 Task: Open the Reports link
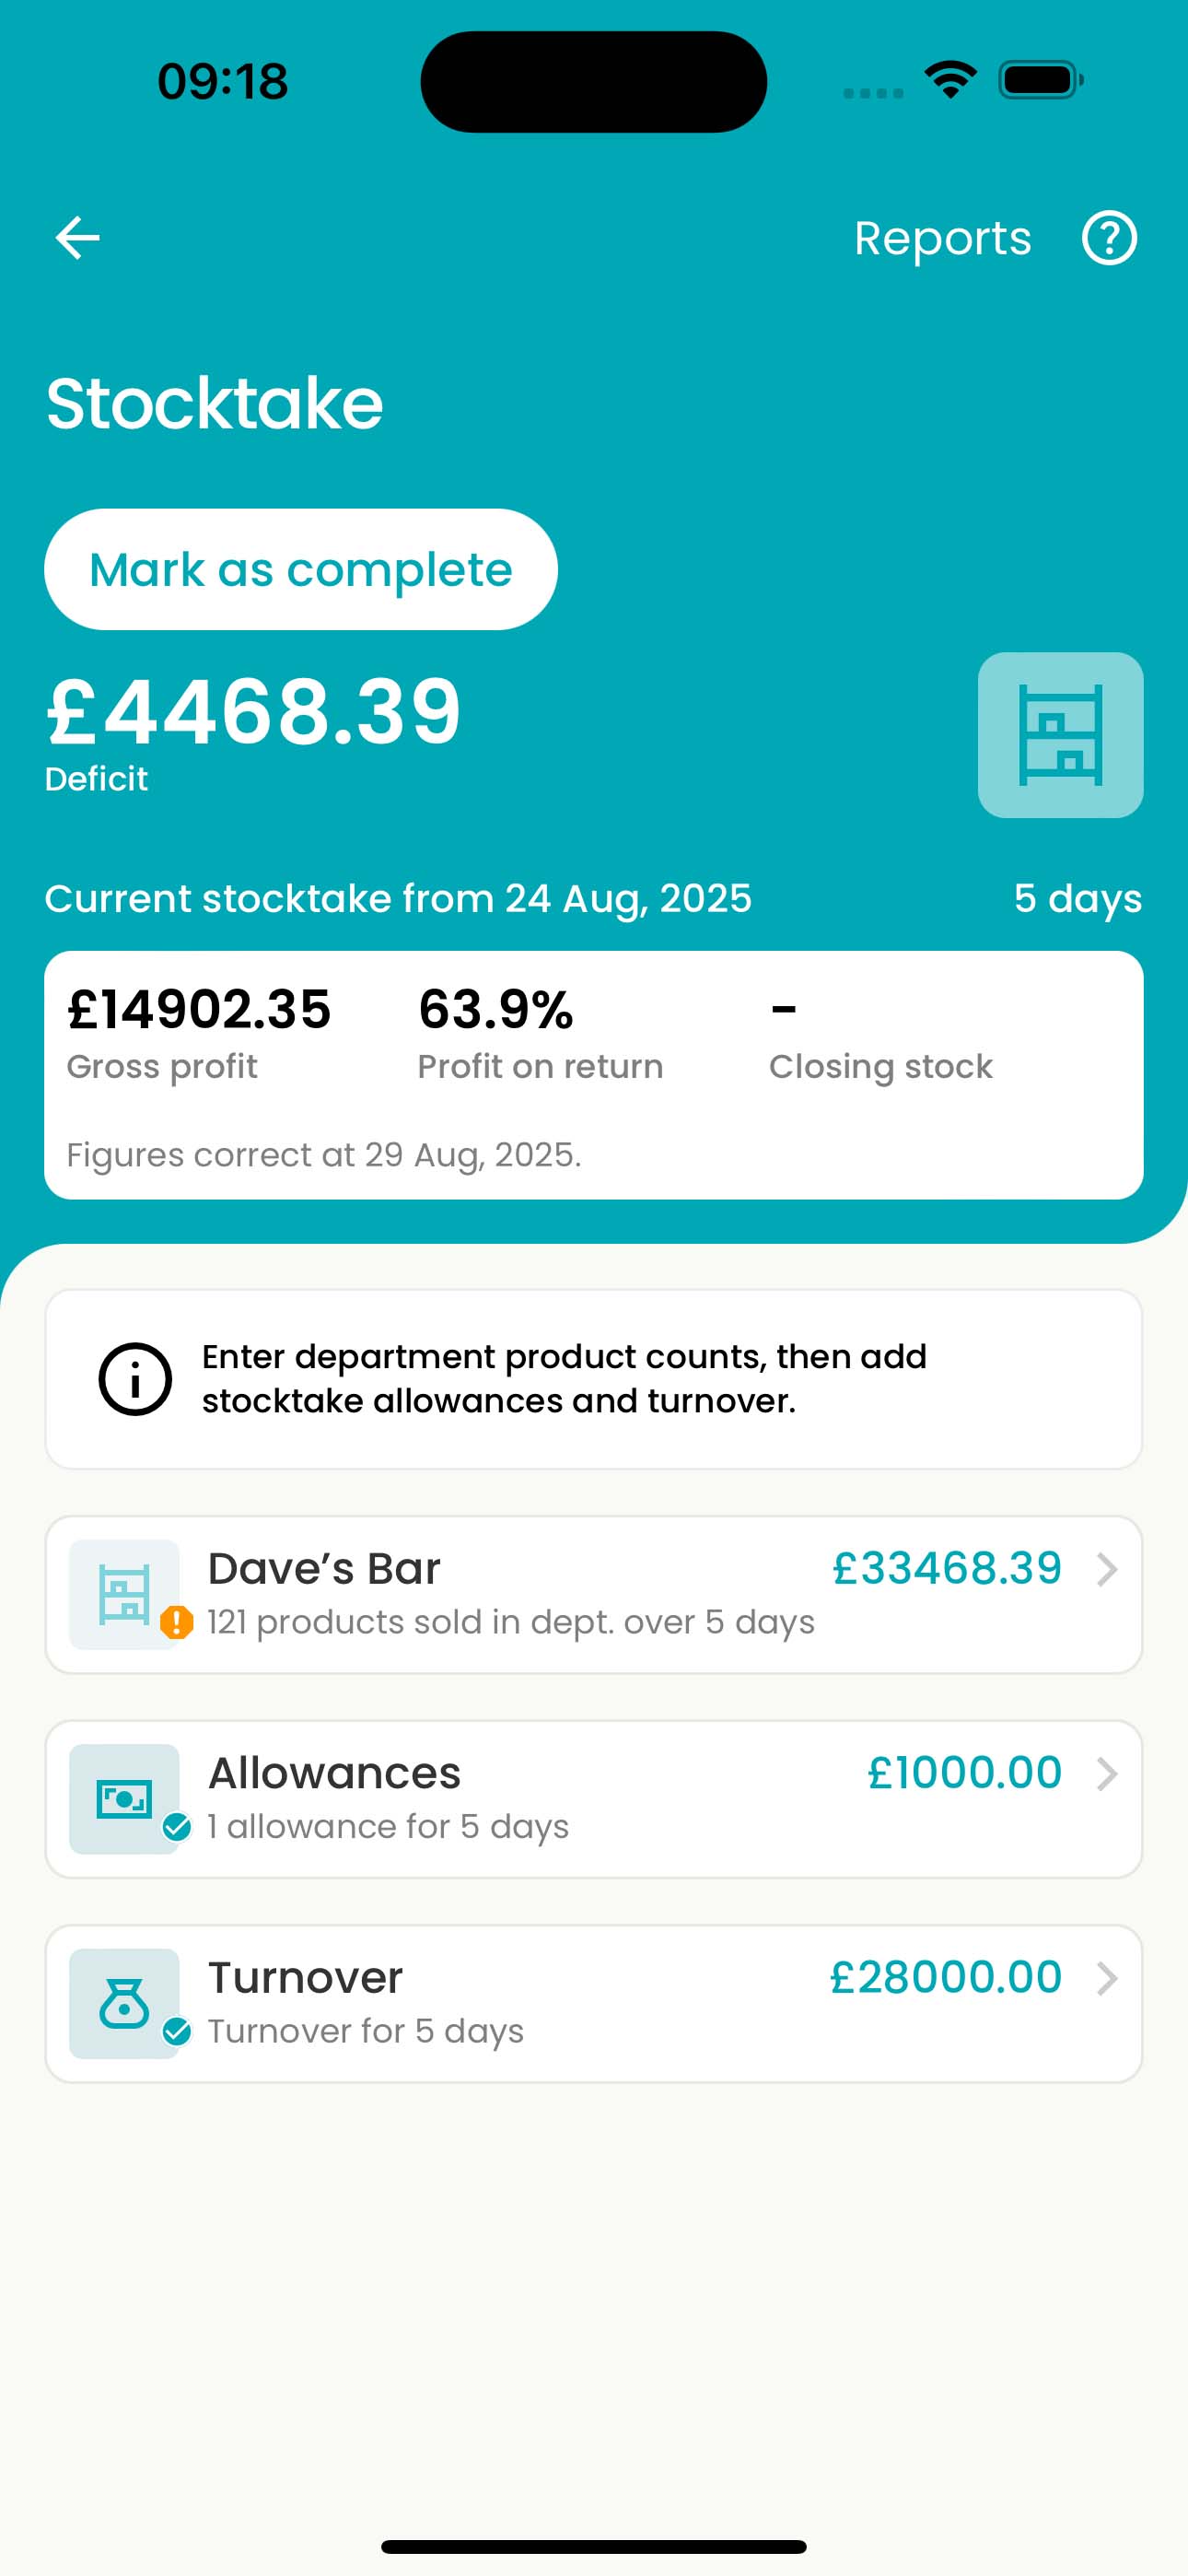942,238
